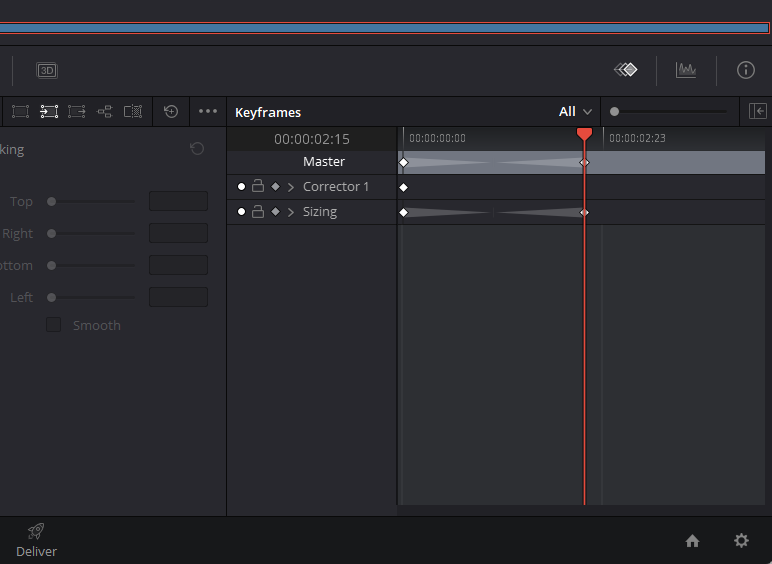This screenshot has height=564, width=772.
Task: Select the node sizing icon
Action: click(104, 112)
